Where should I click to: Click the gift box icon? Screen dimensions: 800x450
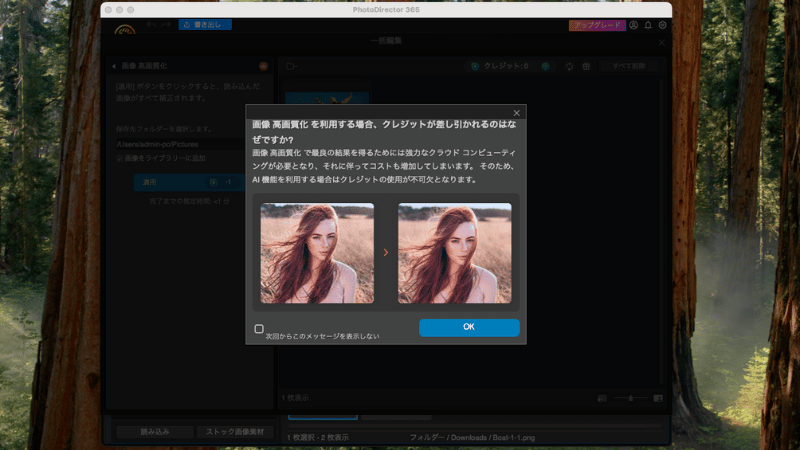586,66
